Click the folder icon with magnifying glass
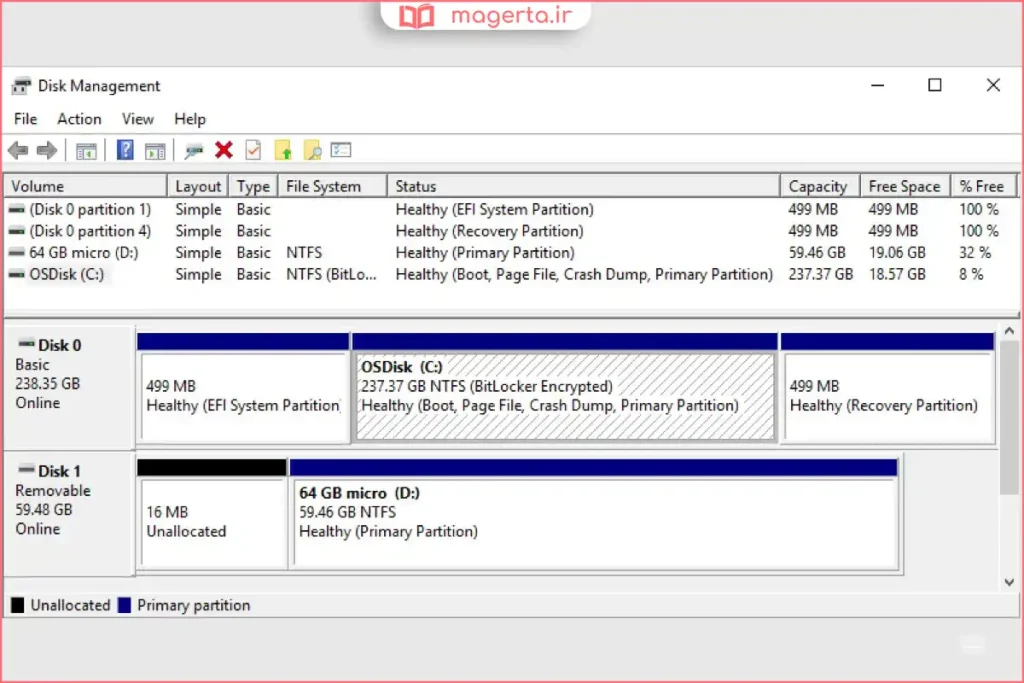Screen dimensions: 1024x683 coord(312,150)
